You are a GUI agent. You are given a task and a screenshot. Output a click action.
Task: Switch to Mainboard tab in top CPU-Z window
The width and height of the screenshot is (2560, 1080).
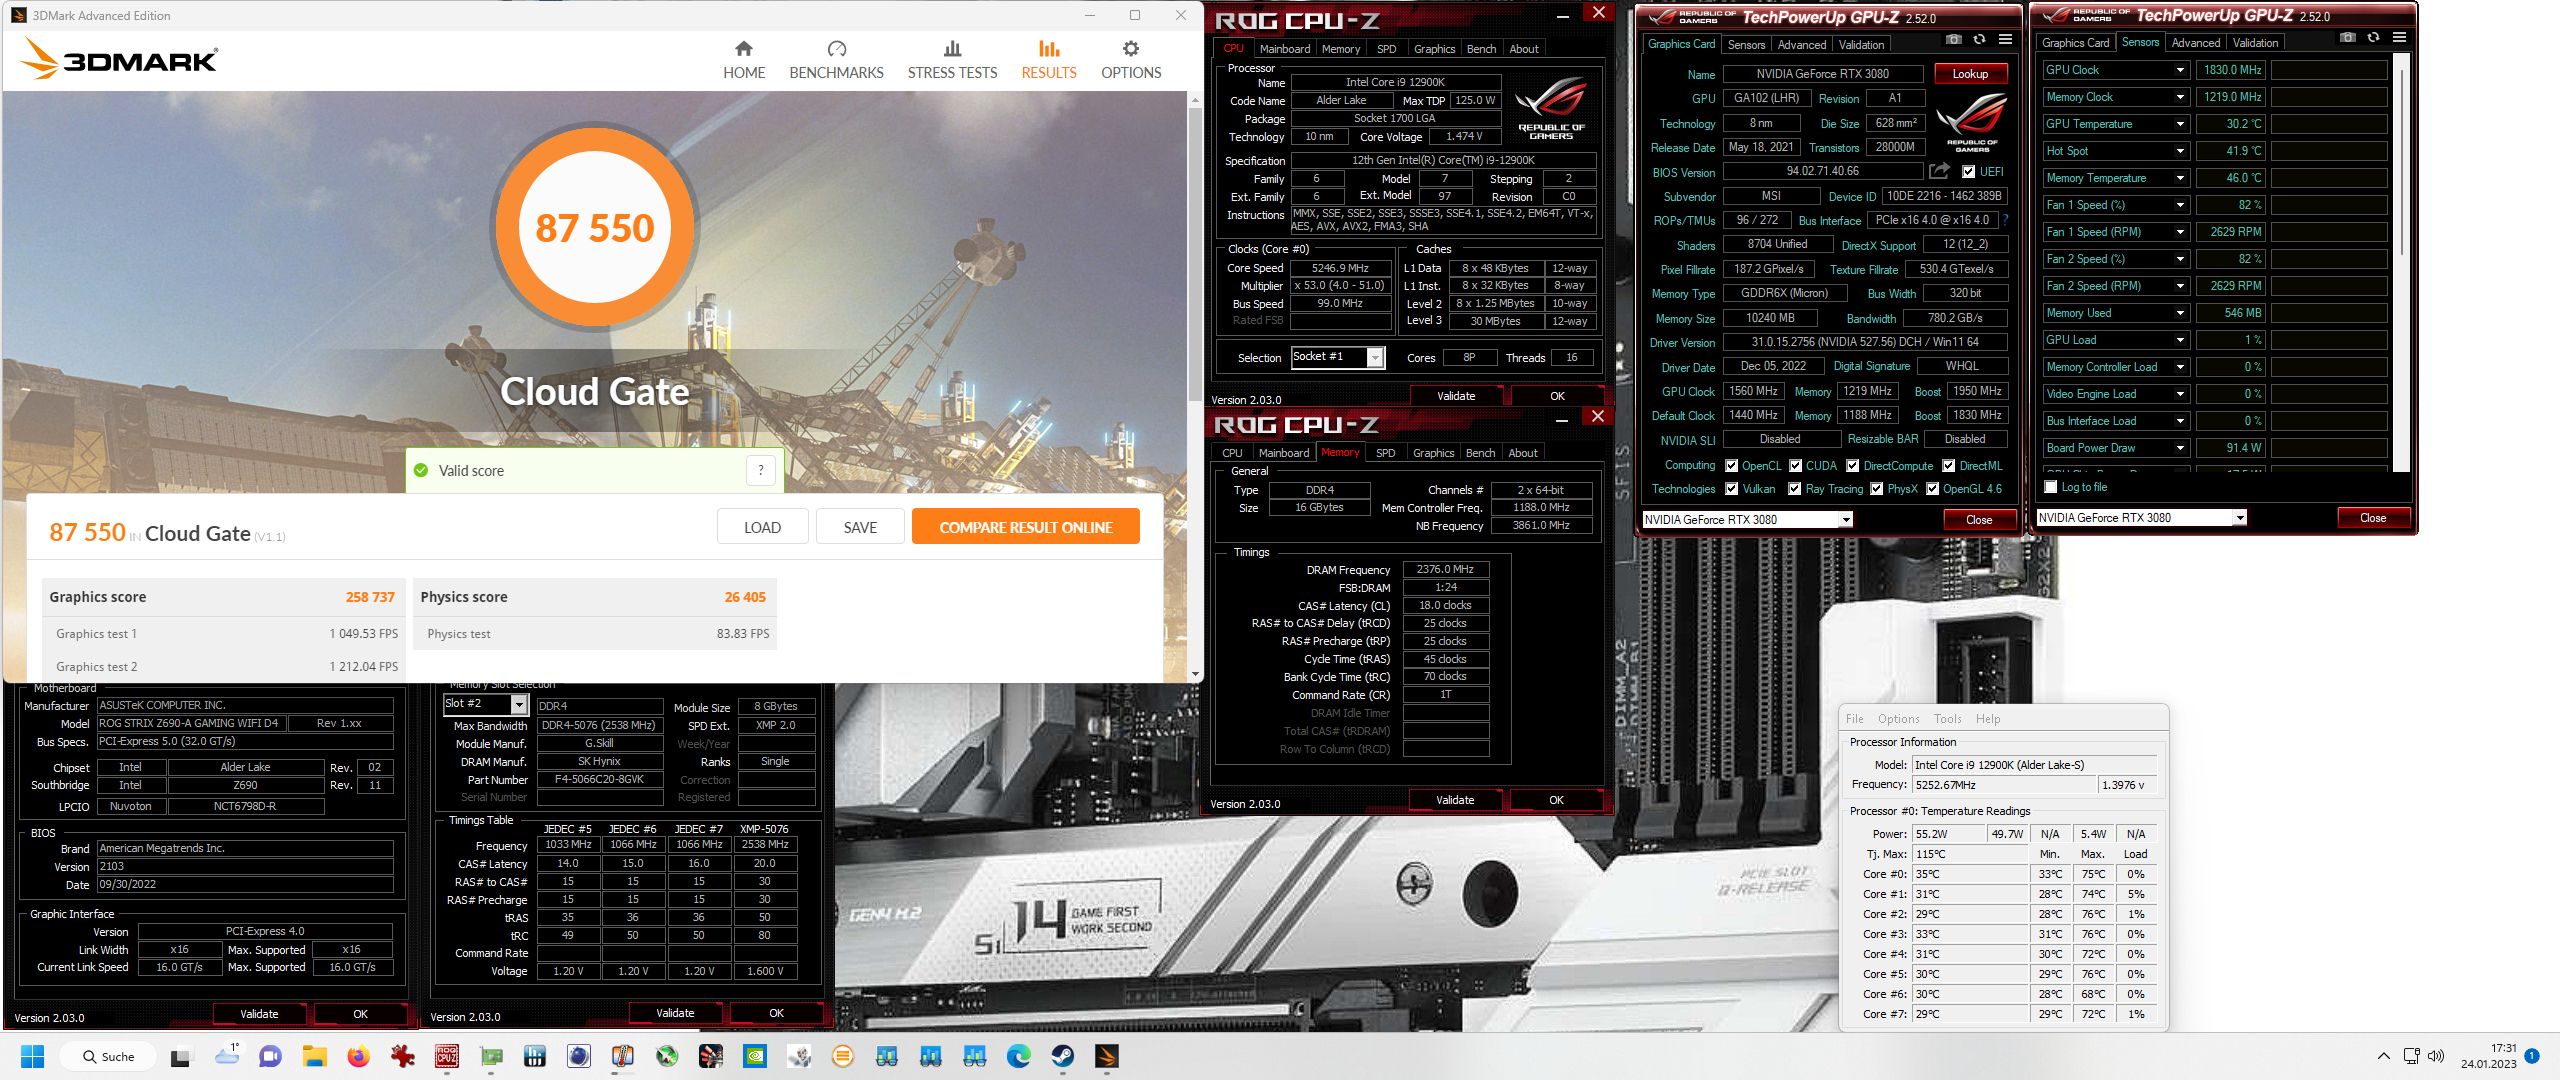[x=1284, y=49]
